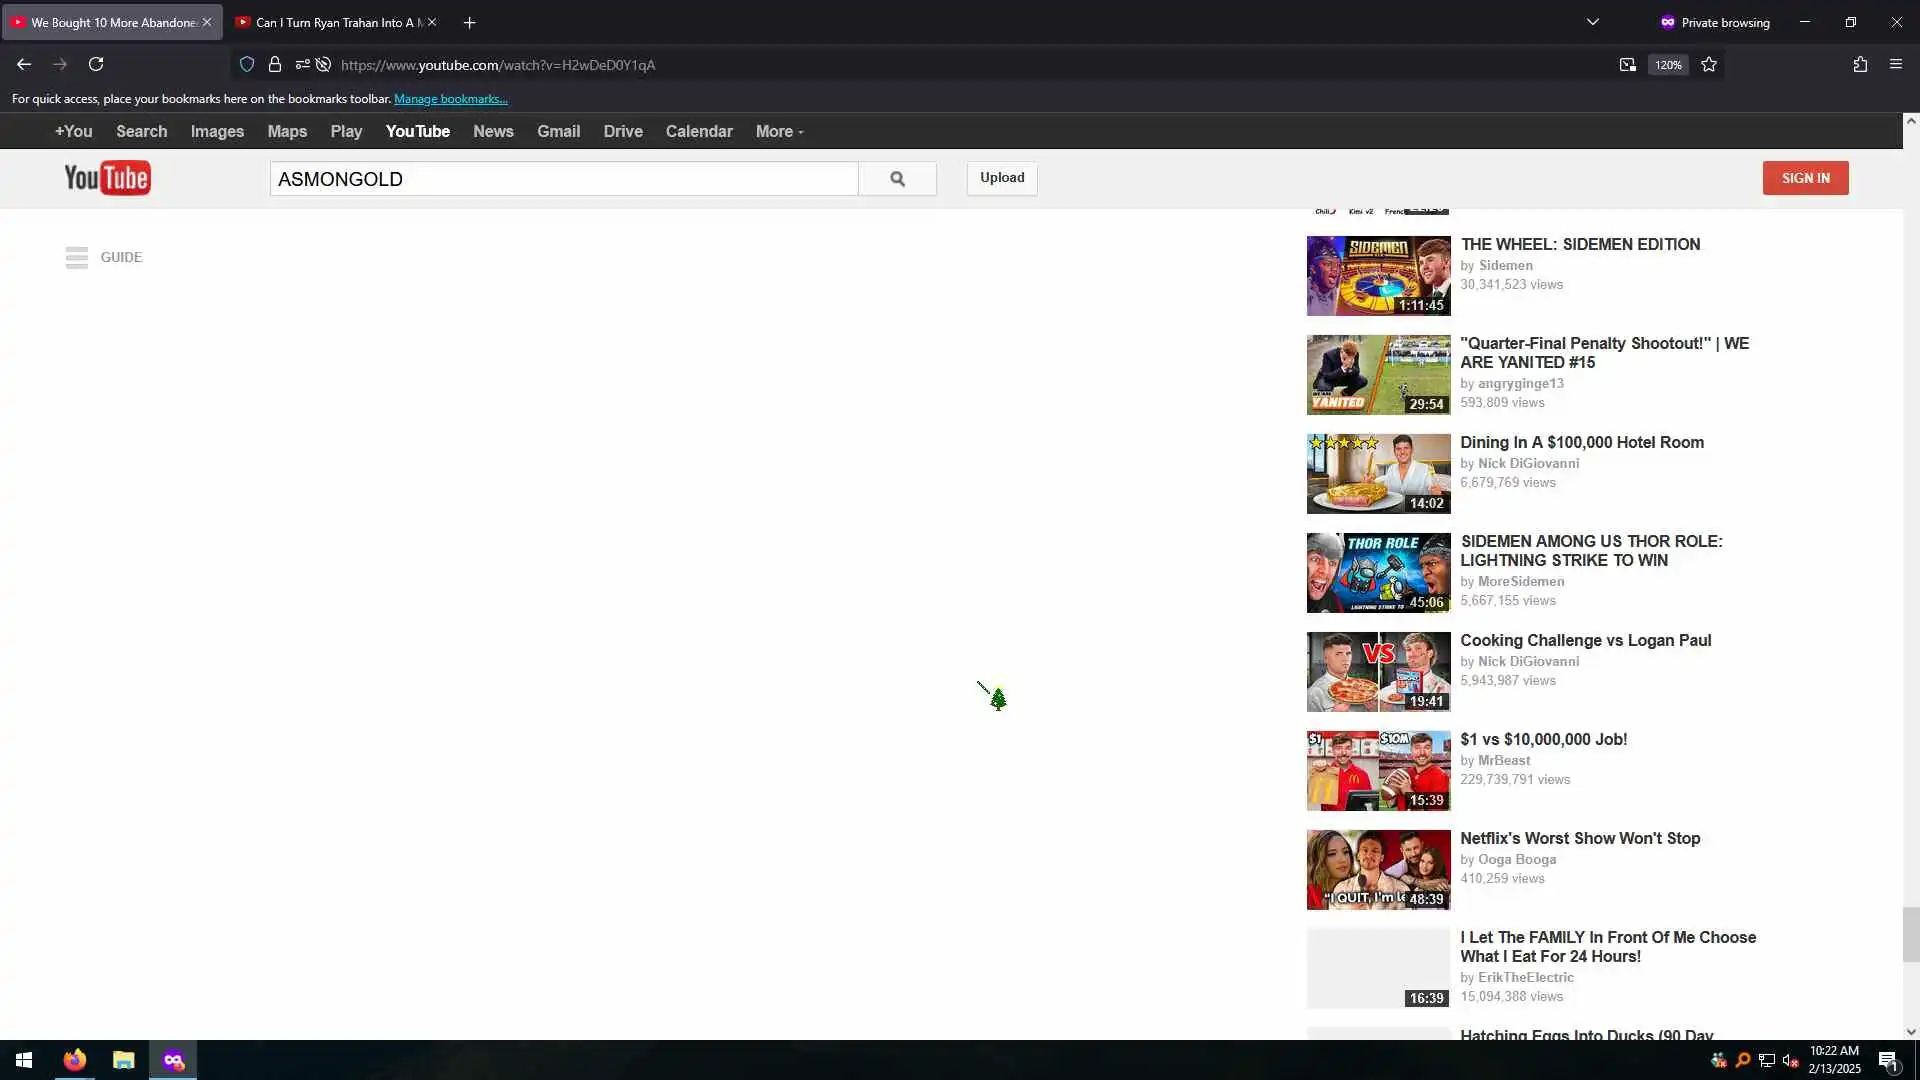Image resolution: width=1920 pixels, height=1080 pixels.
Task: Click the tracking protection shield icon
Action: 247,64
